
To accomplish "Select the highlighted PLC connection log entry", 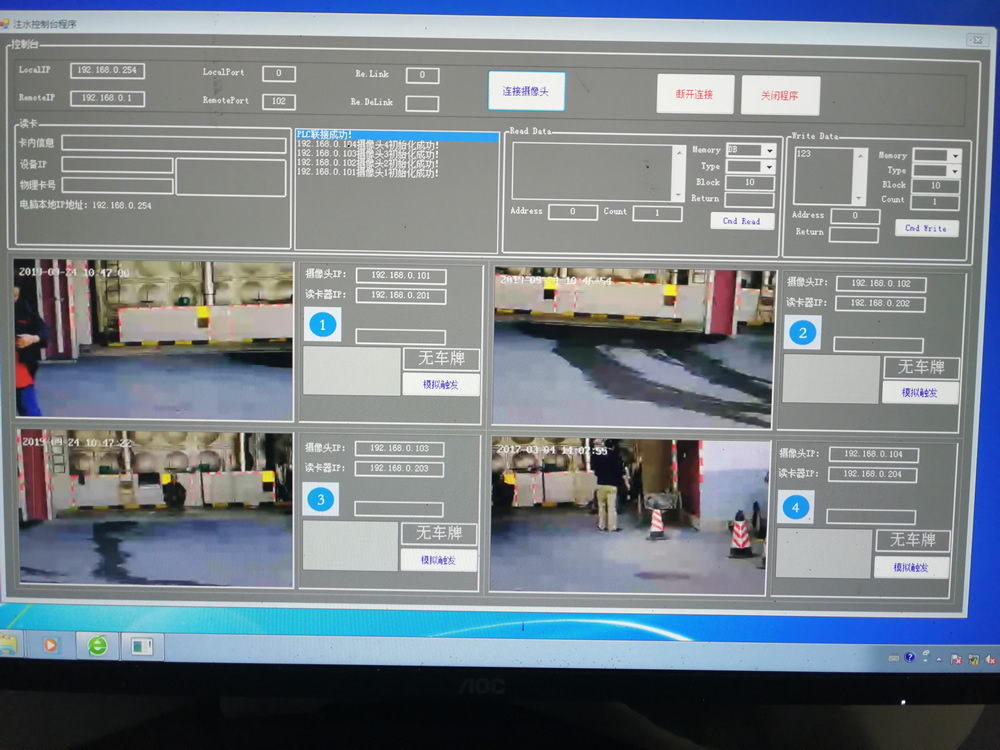I will (396, 135).
